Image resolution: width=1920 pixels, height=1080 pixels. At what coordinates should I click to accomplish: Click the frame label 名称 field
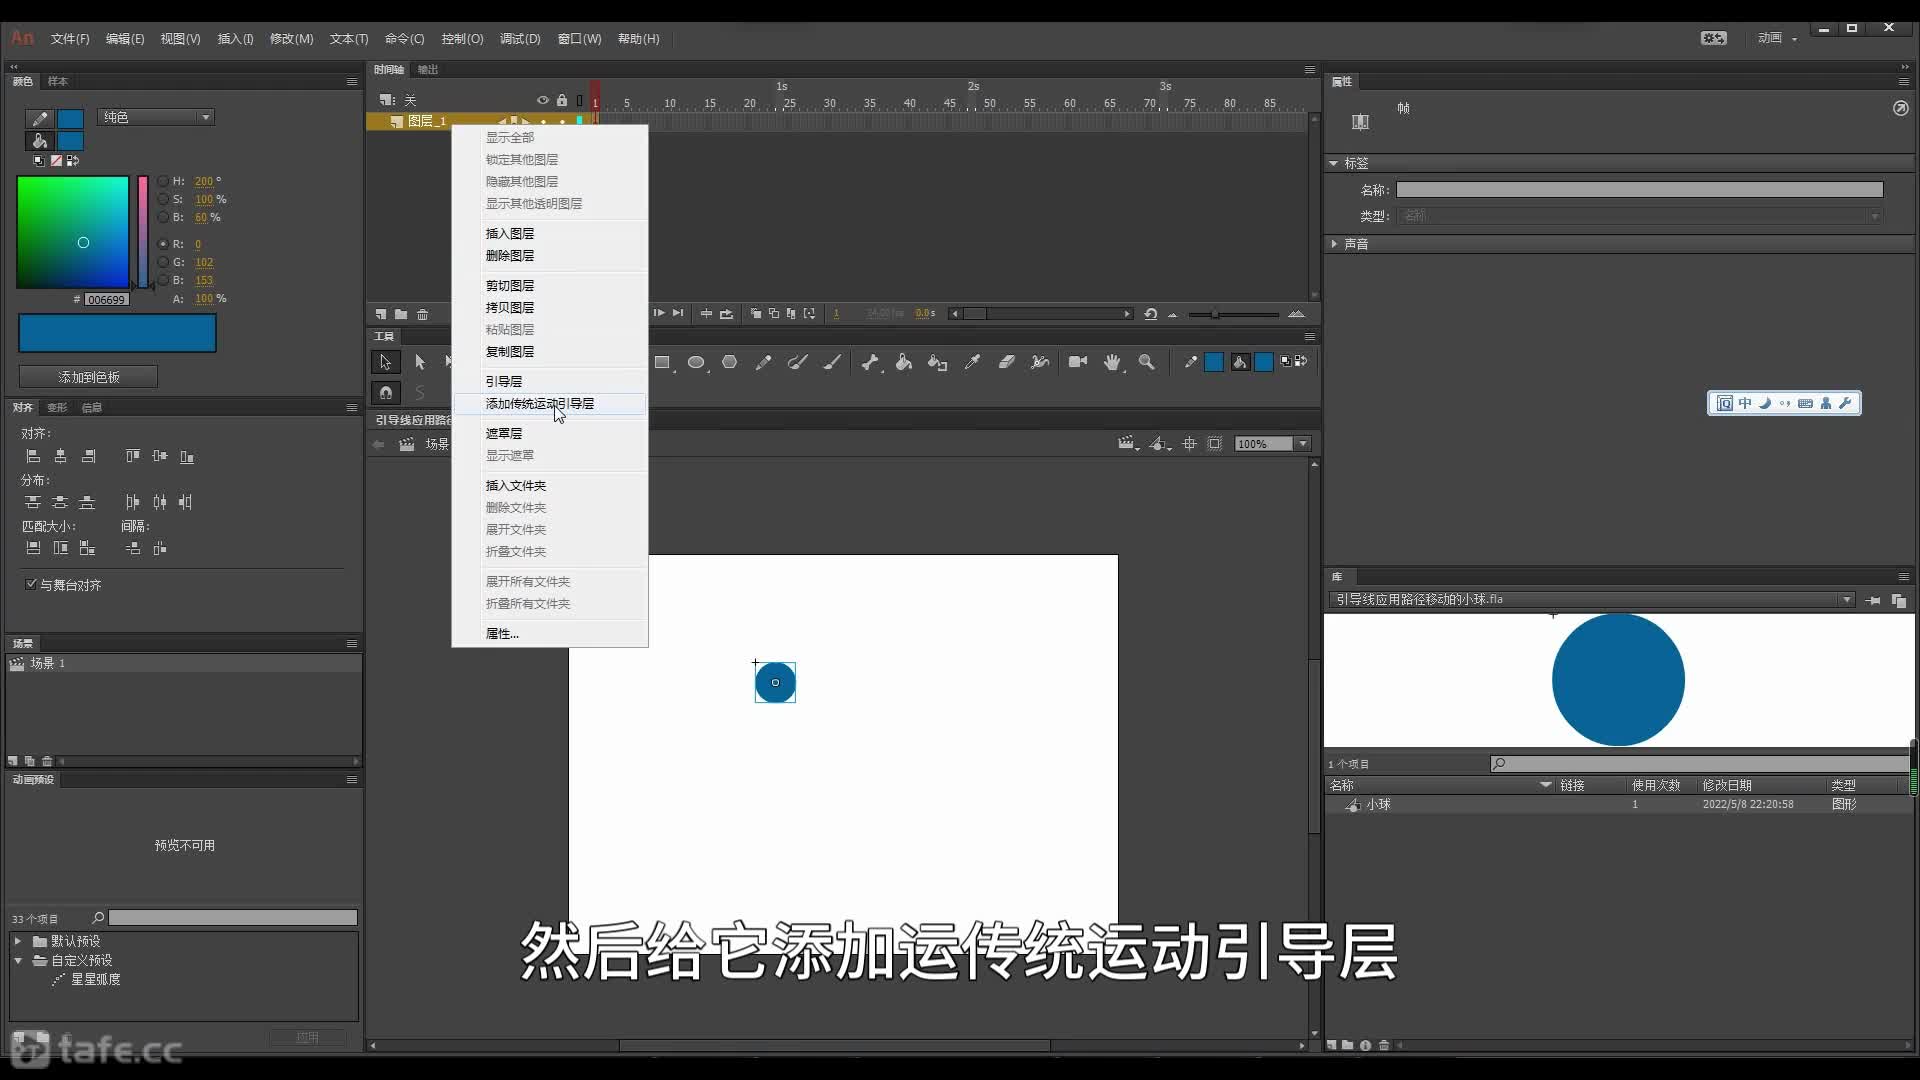[x=1639, y=190]
